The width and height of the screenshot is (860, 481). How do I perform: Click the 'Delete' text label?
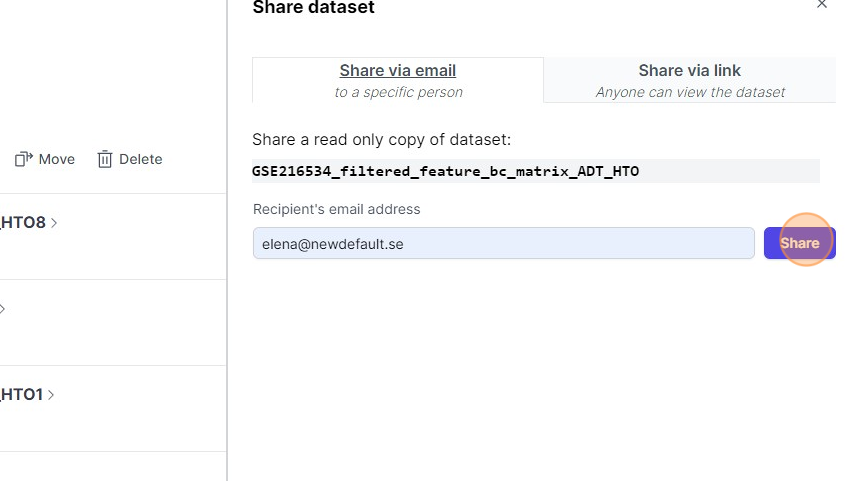(x=140, y=159)
